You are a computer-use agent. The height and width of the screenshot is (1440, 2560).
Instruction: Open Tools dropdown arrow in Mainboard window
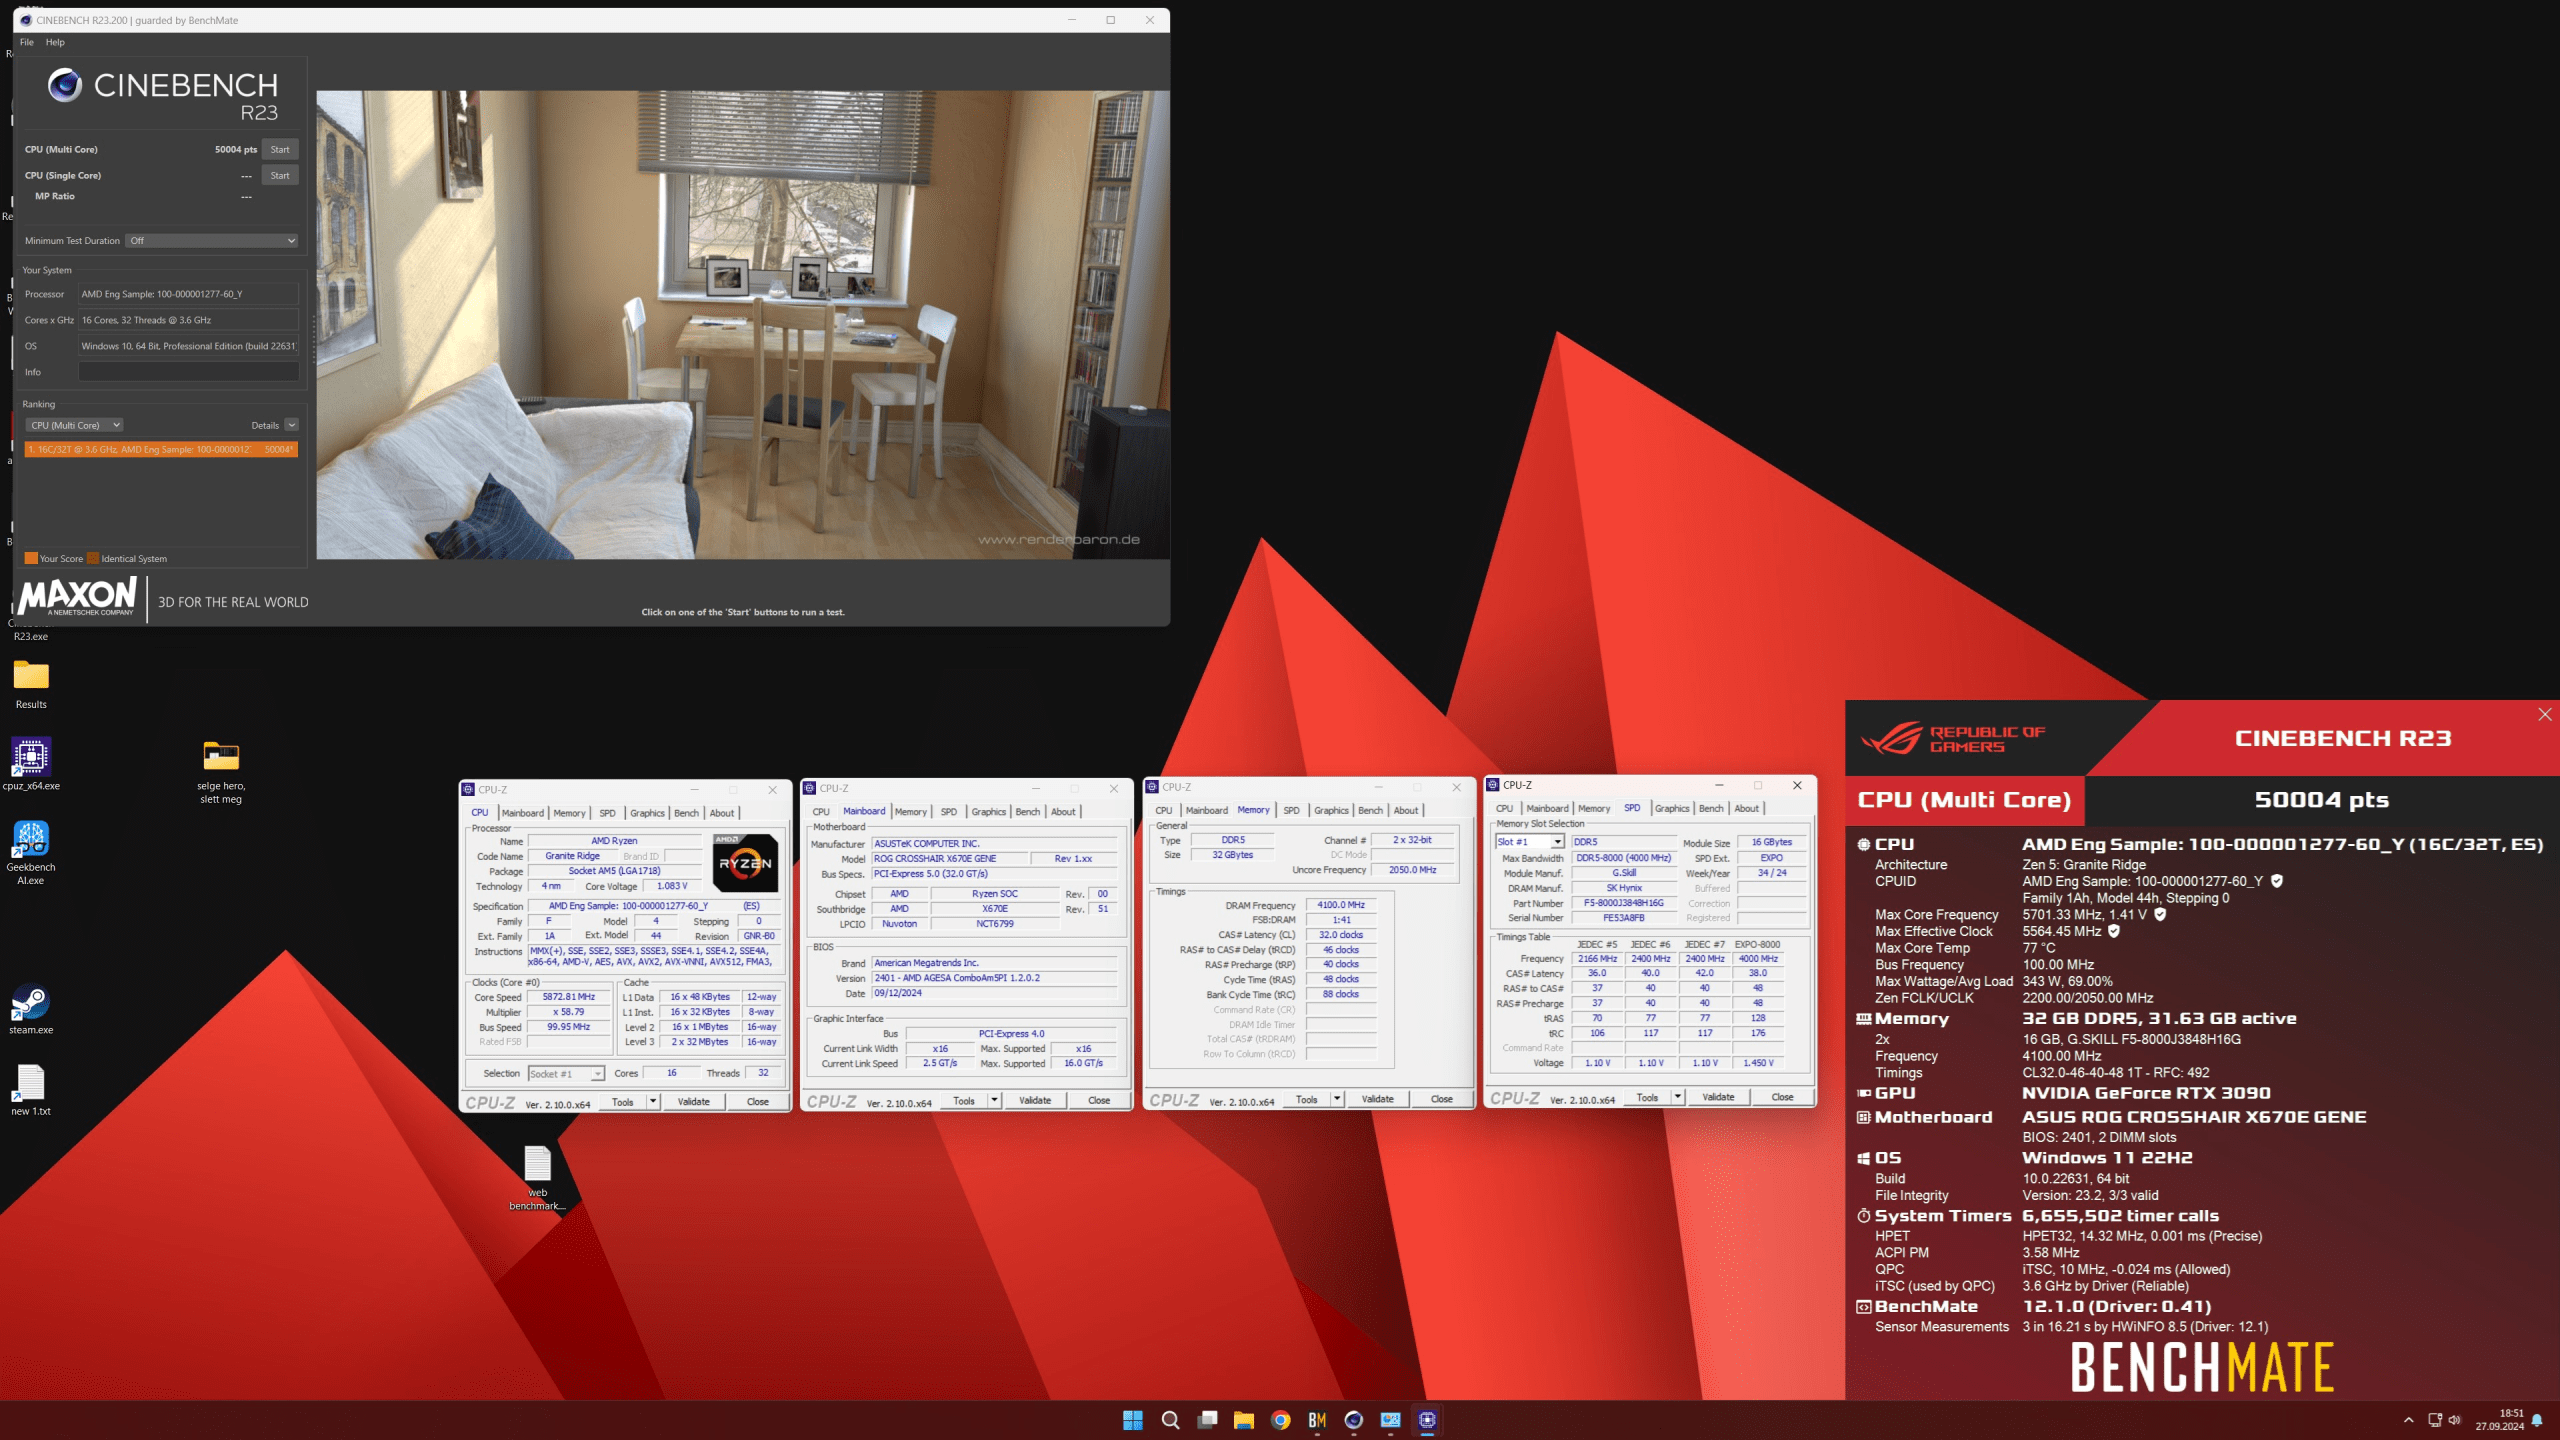[x=994, y=1100]
